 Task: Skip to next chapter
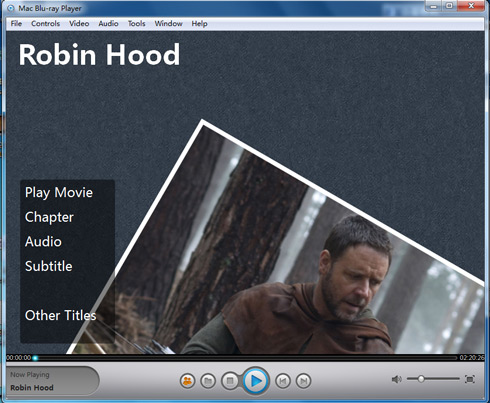click(303, 381)
